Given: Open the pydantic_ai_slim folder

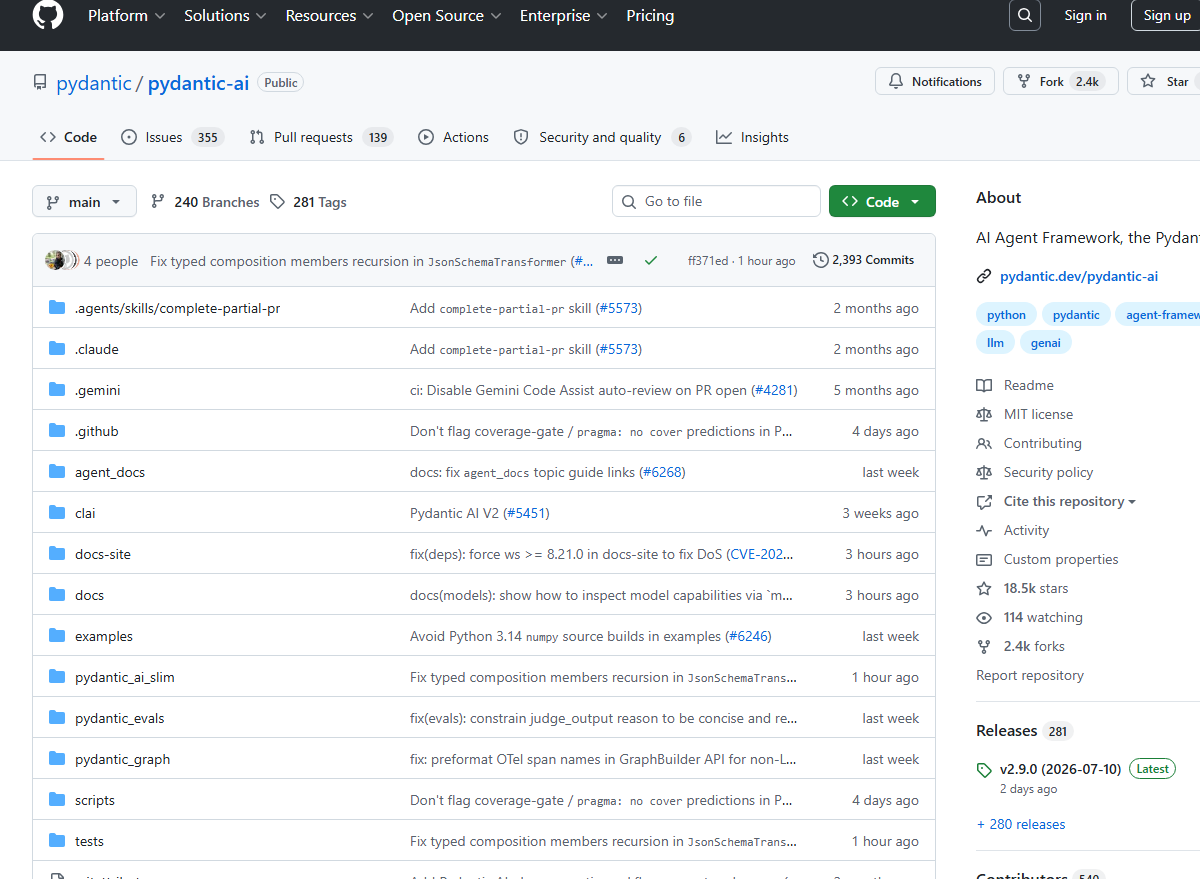Looking at the screenshot, I should click(124, 677).
